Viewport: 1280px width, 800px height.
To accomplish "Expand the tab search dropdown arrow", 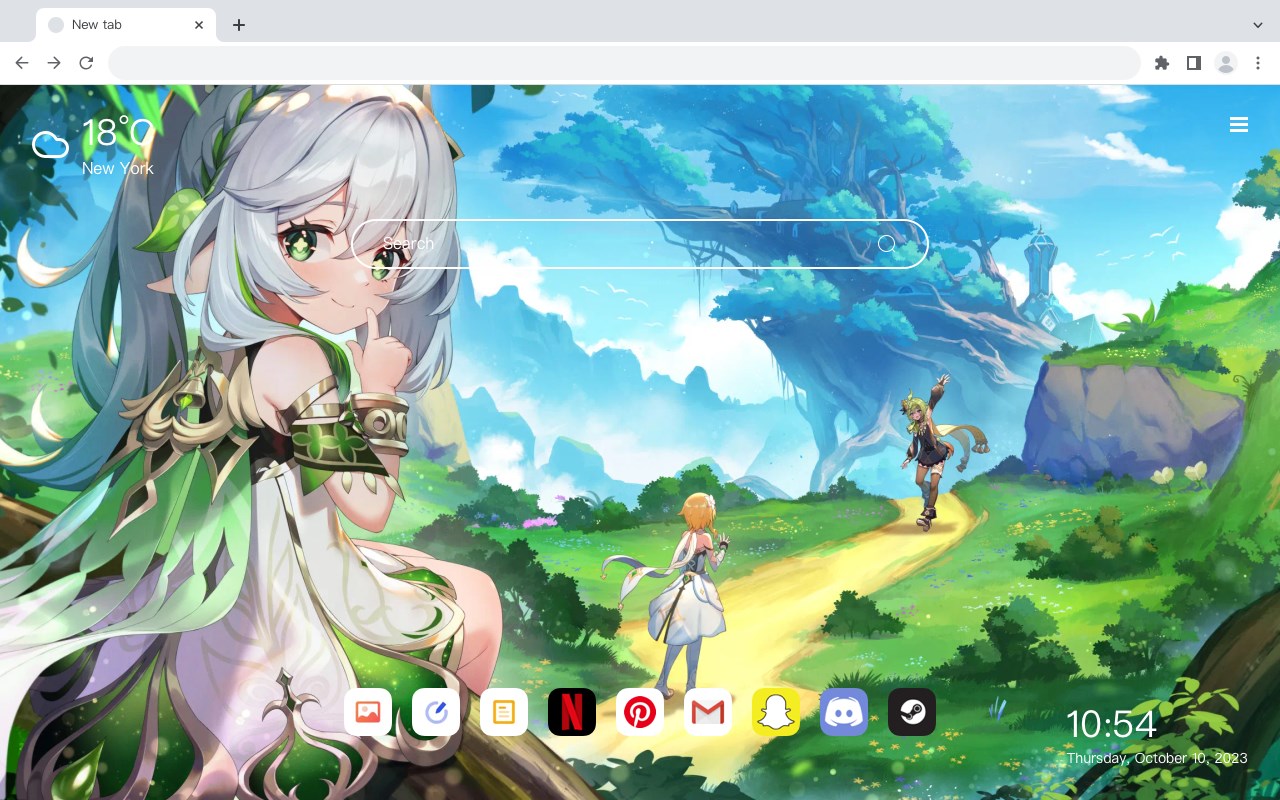I will [1258, 25].
